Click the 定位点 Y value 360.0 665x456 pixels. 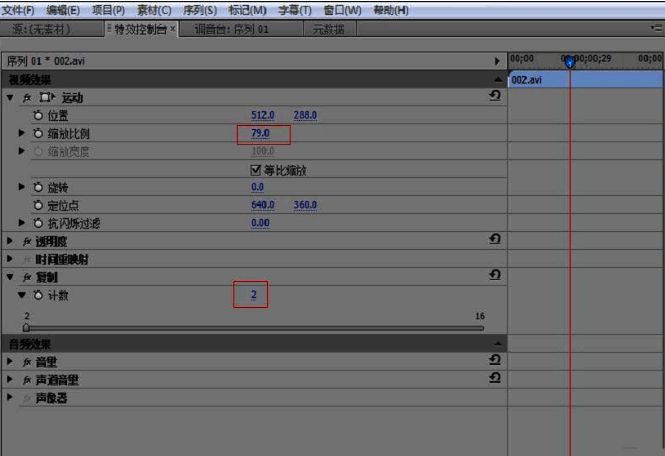(305, 205)
